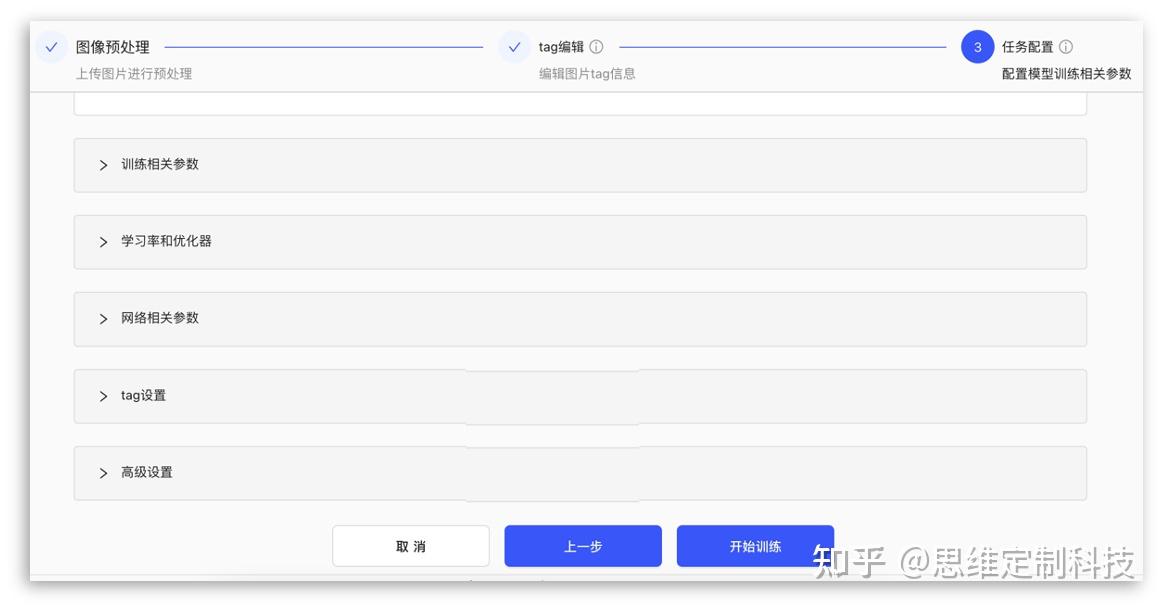Expand the 网络相关参数 chevron

coord(103,319)
